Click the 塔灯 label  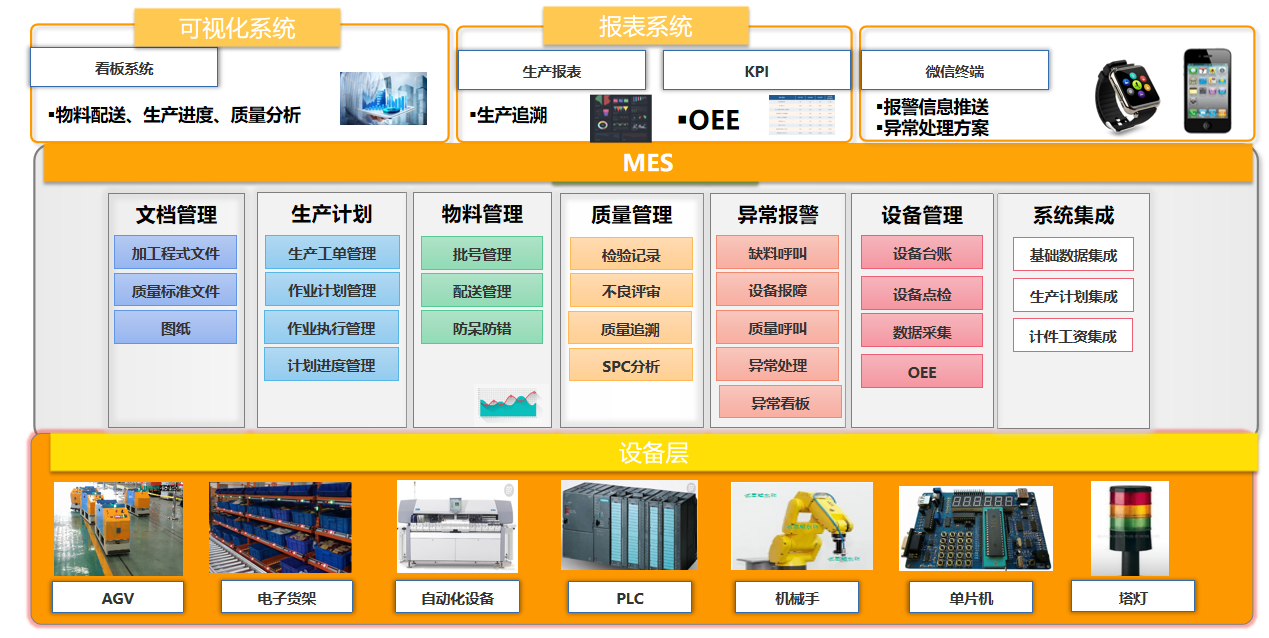(x=1133, y=596)
